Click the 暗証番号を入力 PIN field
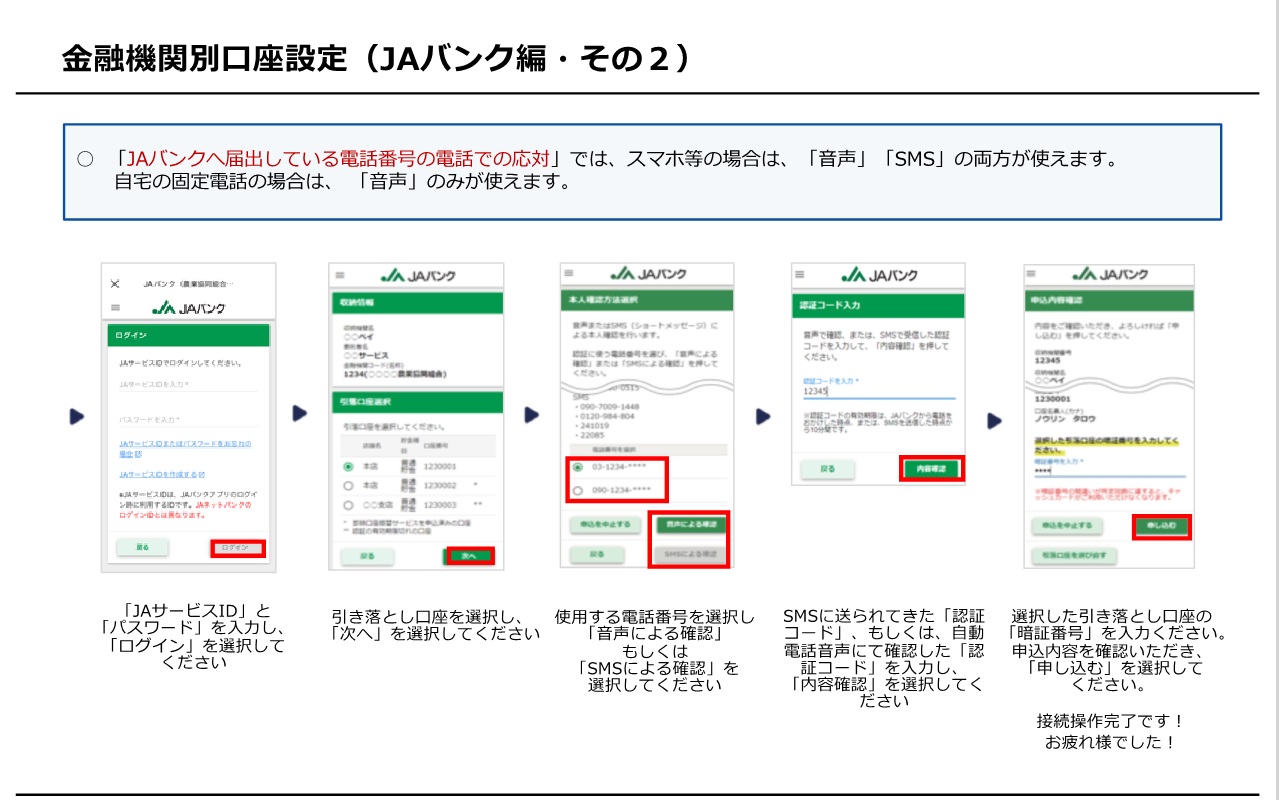The image size is (1279, 800). (1109, 468)
